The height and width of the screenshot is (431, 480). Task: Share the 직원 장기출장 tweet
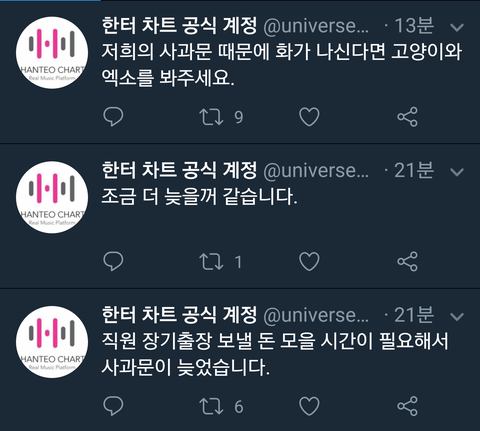[x=407, y=406]
